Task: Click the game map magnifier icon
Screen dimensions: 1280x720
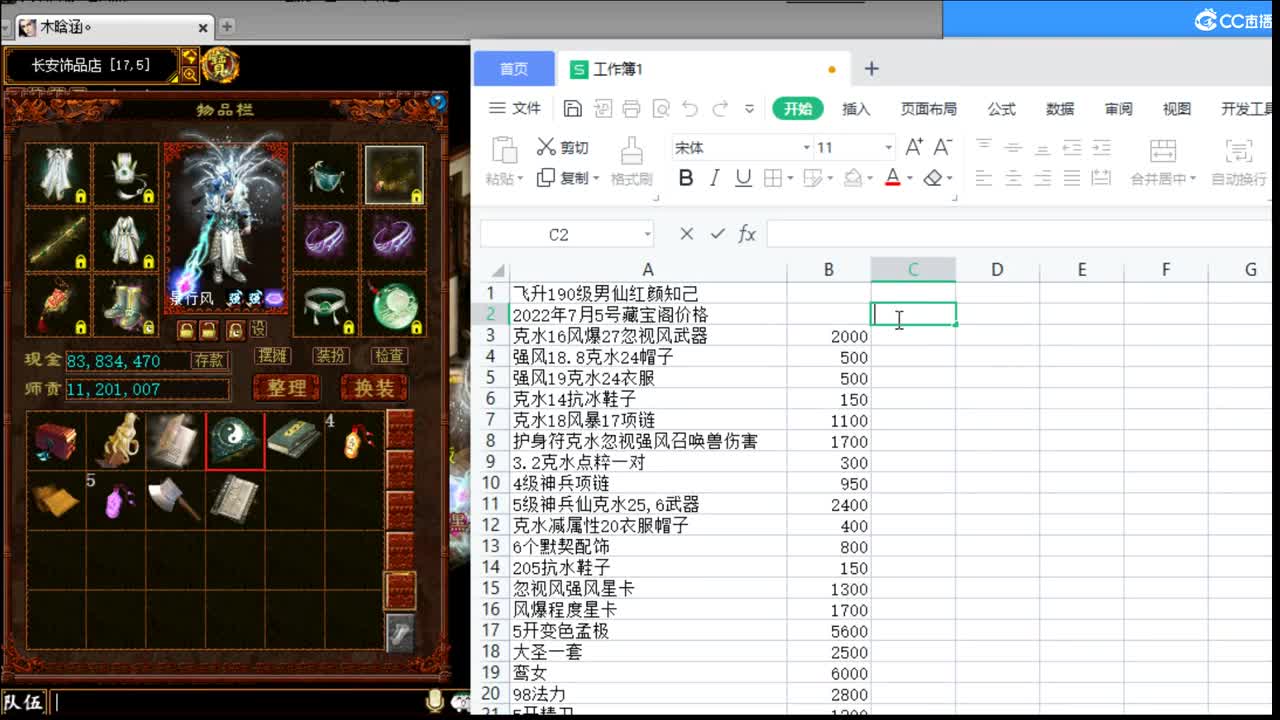Action: click(x=189, y=75)
